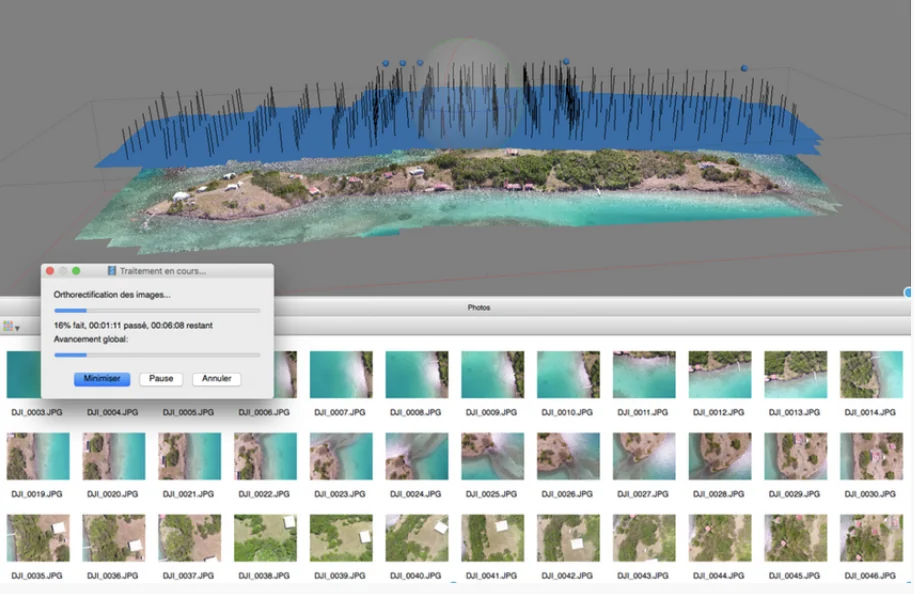
Task: Select thumbnail DJI_0020.JPG
Action: 114,456
